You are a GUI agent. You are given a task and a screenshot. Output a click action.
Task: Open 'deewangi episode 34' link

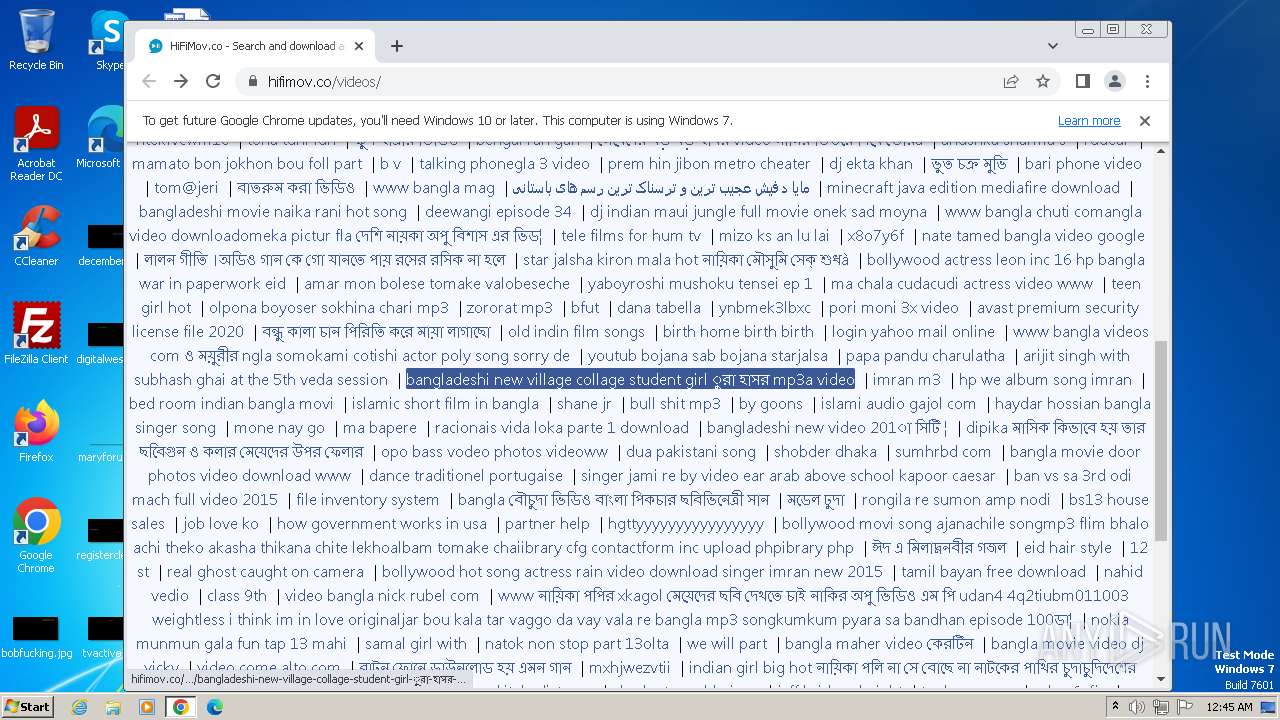pos(498,212)
